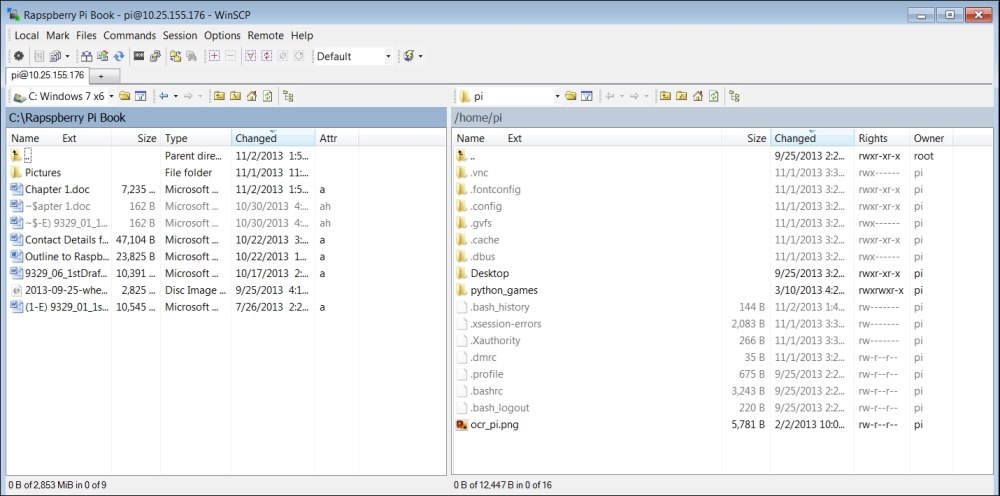1000x496 pixels.
Task: Click the Open in PuTTY icon
Action: click(x=155, y=56)
